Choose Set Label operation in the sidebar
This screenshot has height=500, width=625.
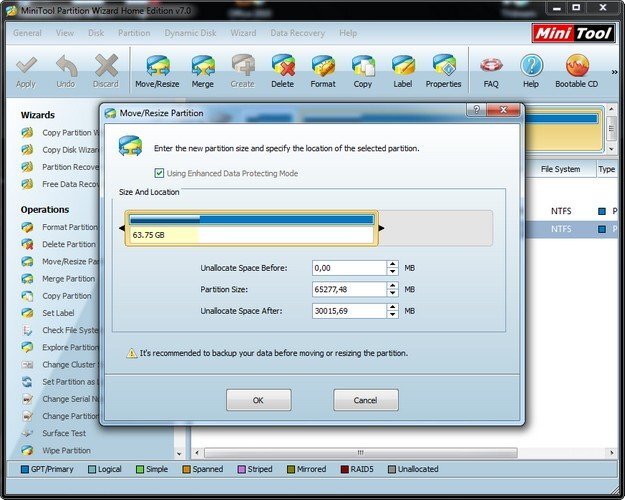(48, 313)
